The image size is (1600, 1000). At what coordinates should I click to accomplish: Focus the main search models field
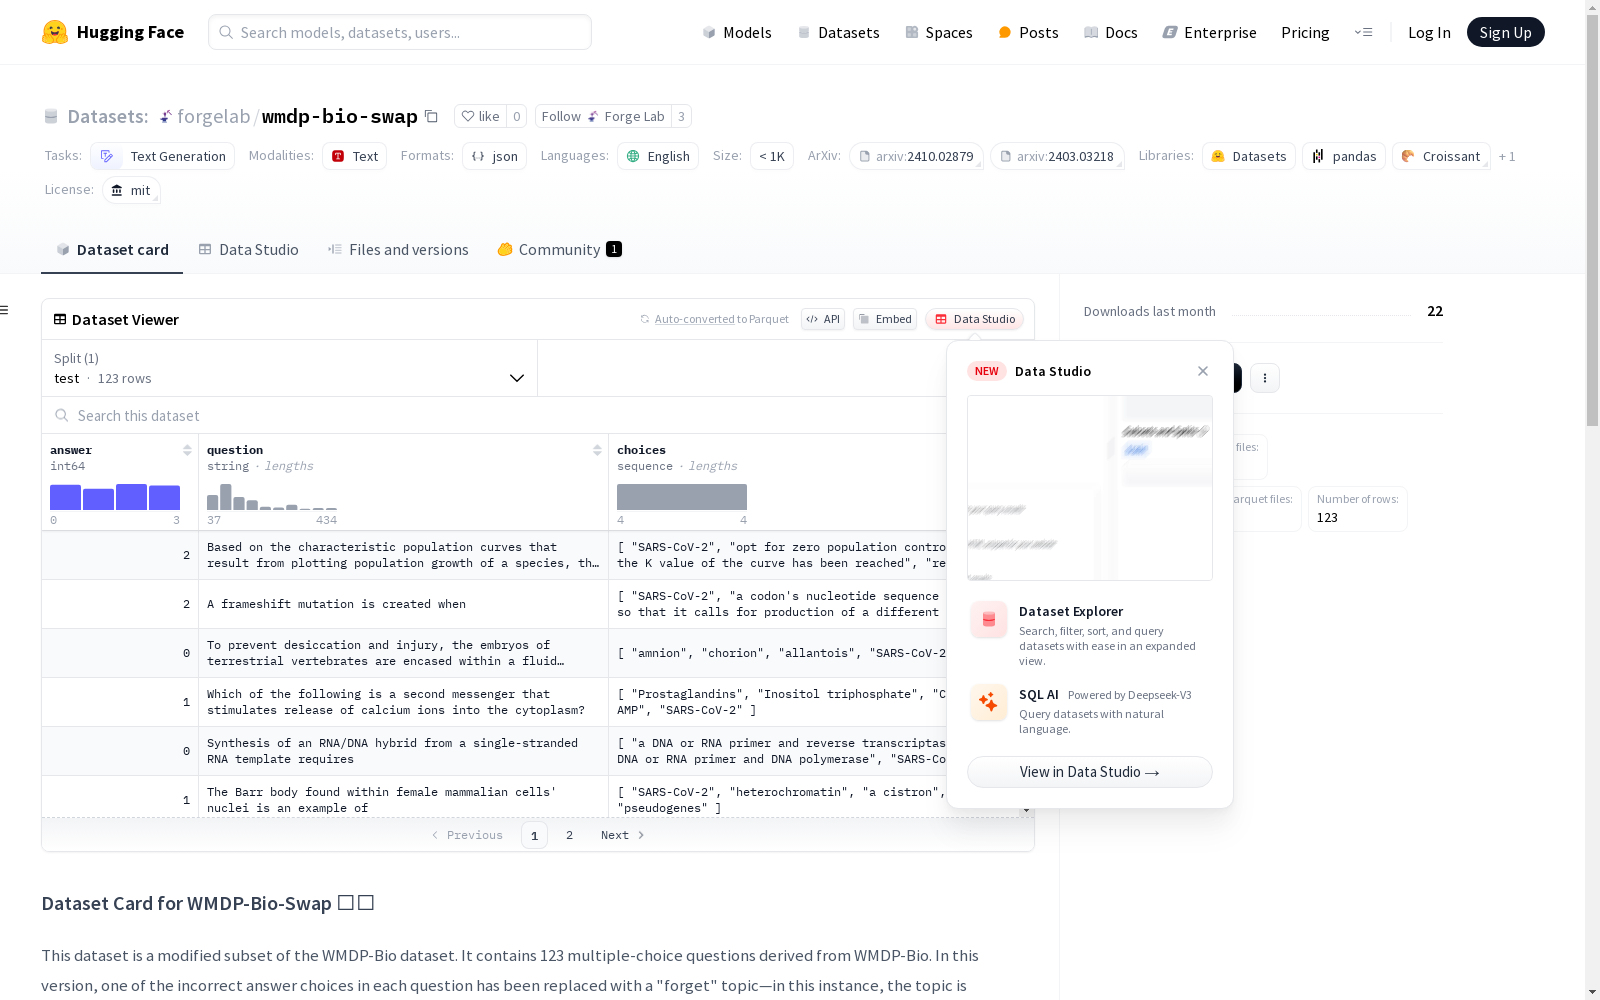pos(400,32)
